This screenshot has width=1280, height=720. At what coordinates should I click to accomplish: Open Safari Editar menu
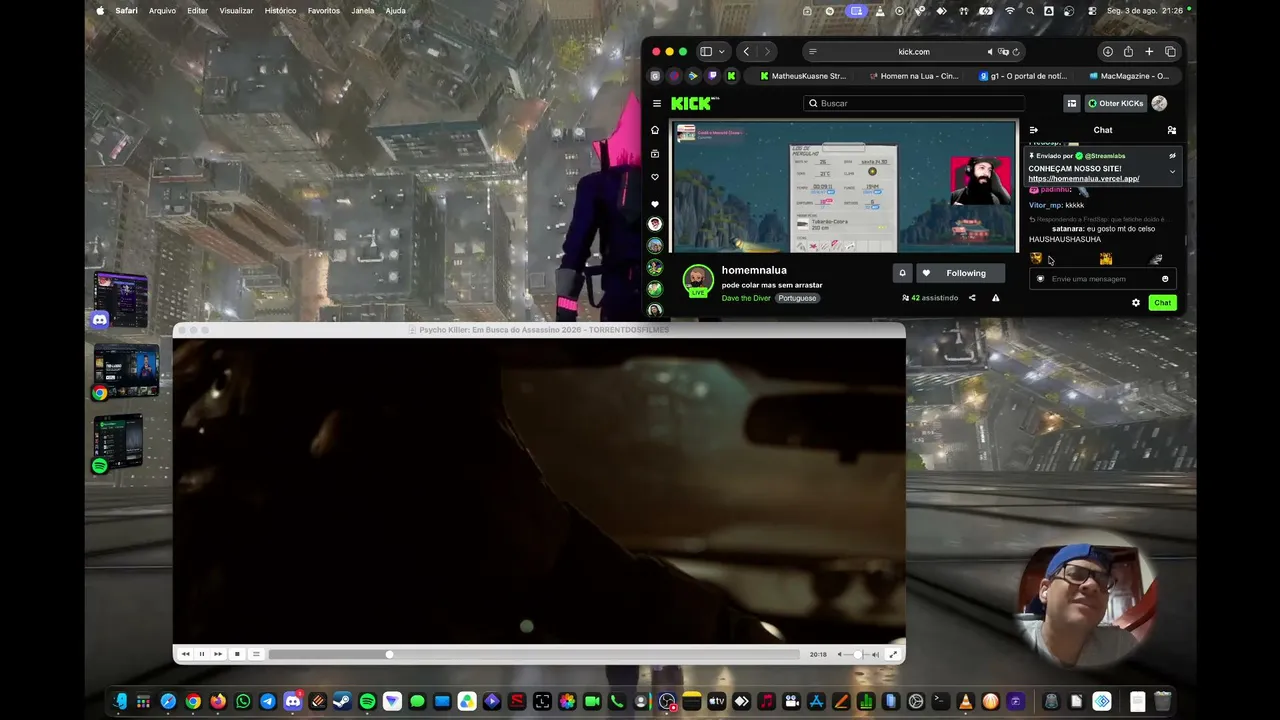197,11
